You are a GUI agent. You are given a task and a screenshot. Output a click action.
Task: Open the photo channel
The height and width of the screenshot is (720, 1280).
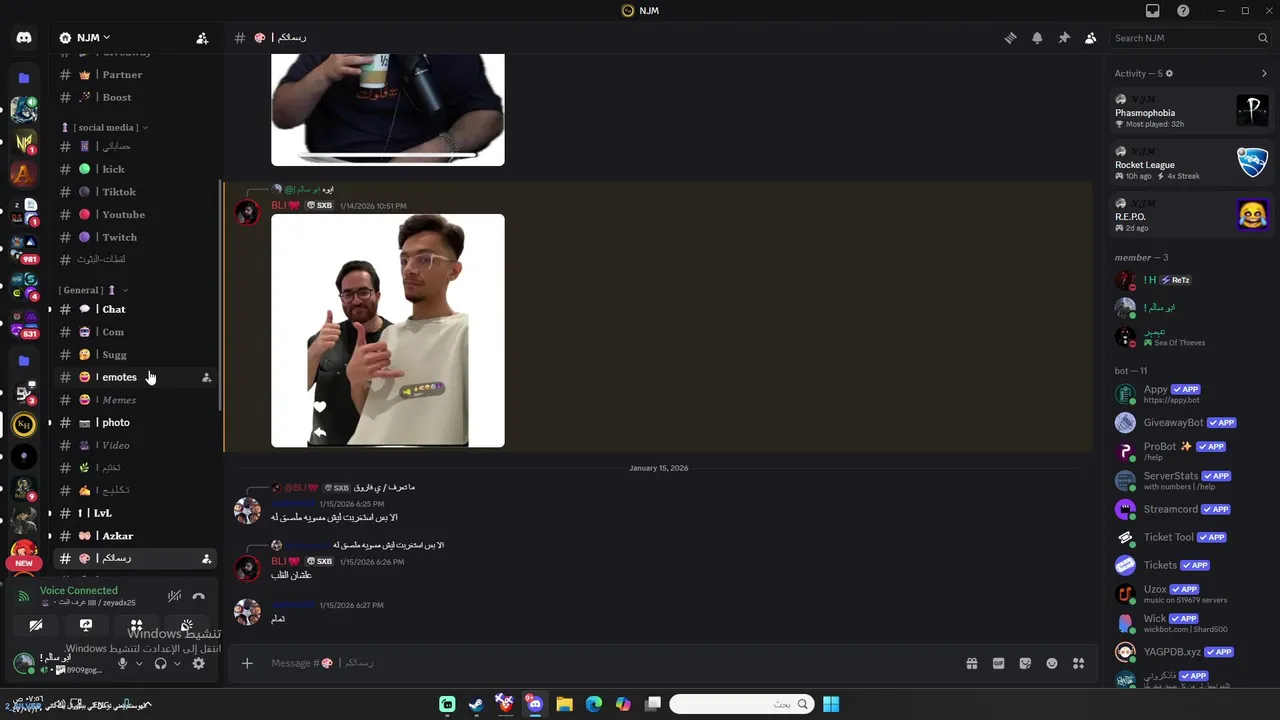coord(136,423)
